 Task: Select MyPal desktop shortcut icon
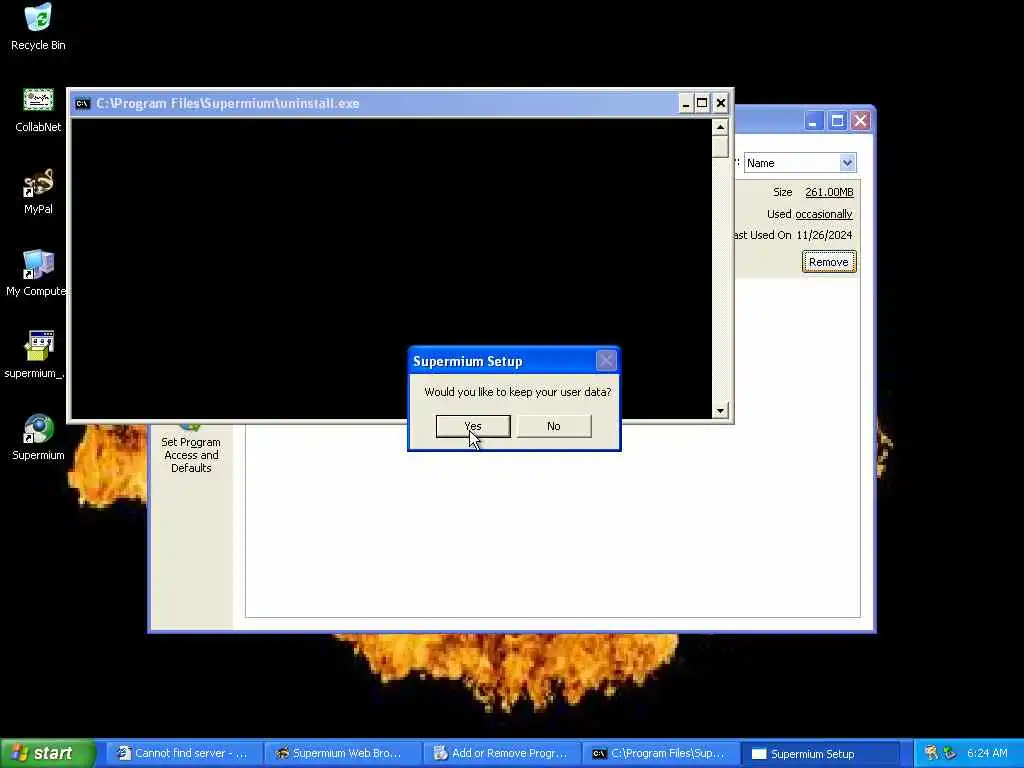(x=38, y=192)
